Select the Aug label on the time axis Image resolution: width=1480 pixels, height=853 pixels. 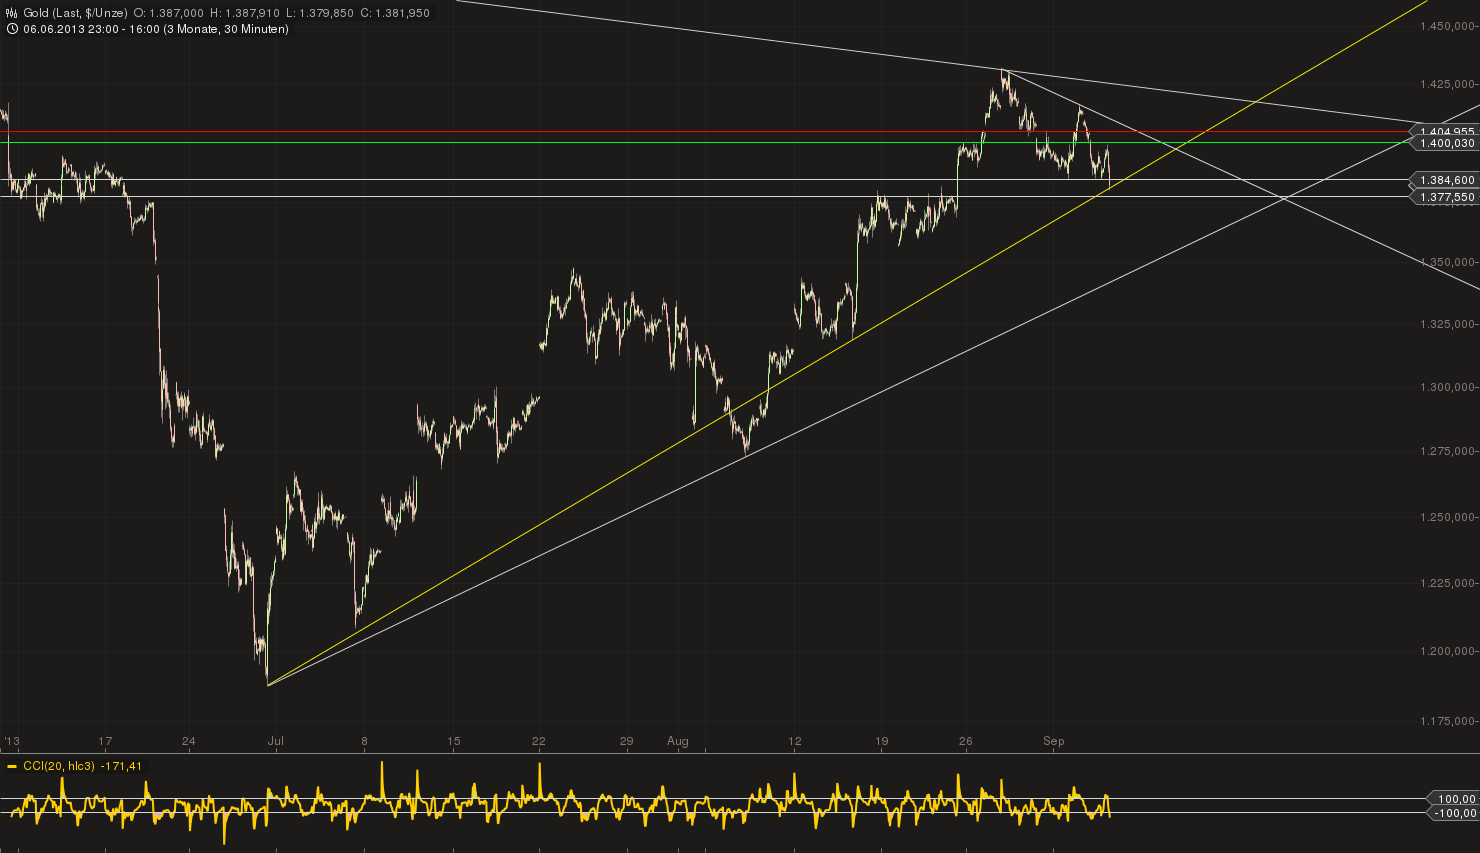(x=677, y=741)
